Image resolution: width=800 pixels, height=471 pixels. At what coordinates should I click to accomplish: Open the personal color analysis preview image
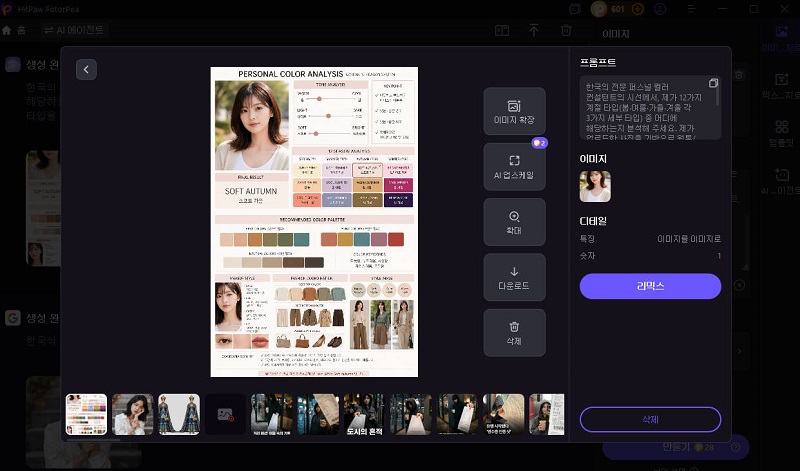(x=314, y=222)
